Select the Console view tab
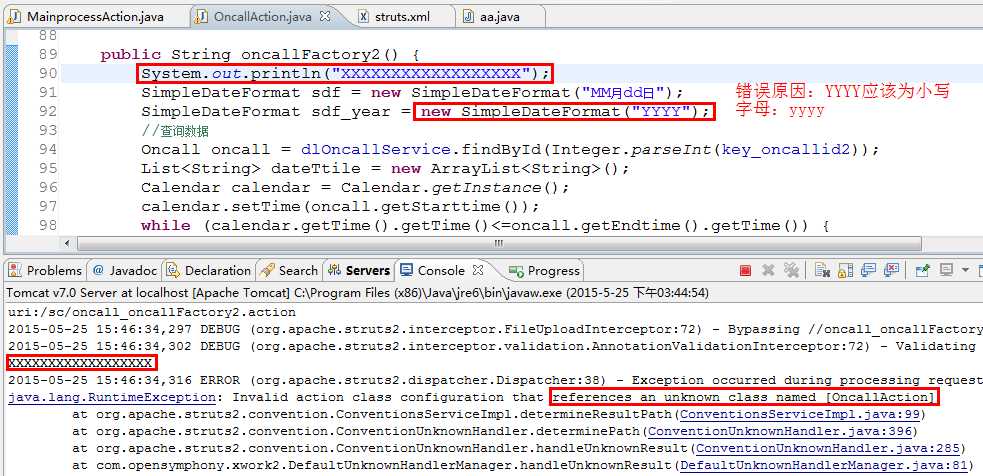This screenshot has height=476, width=983. [441, 271]
